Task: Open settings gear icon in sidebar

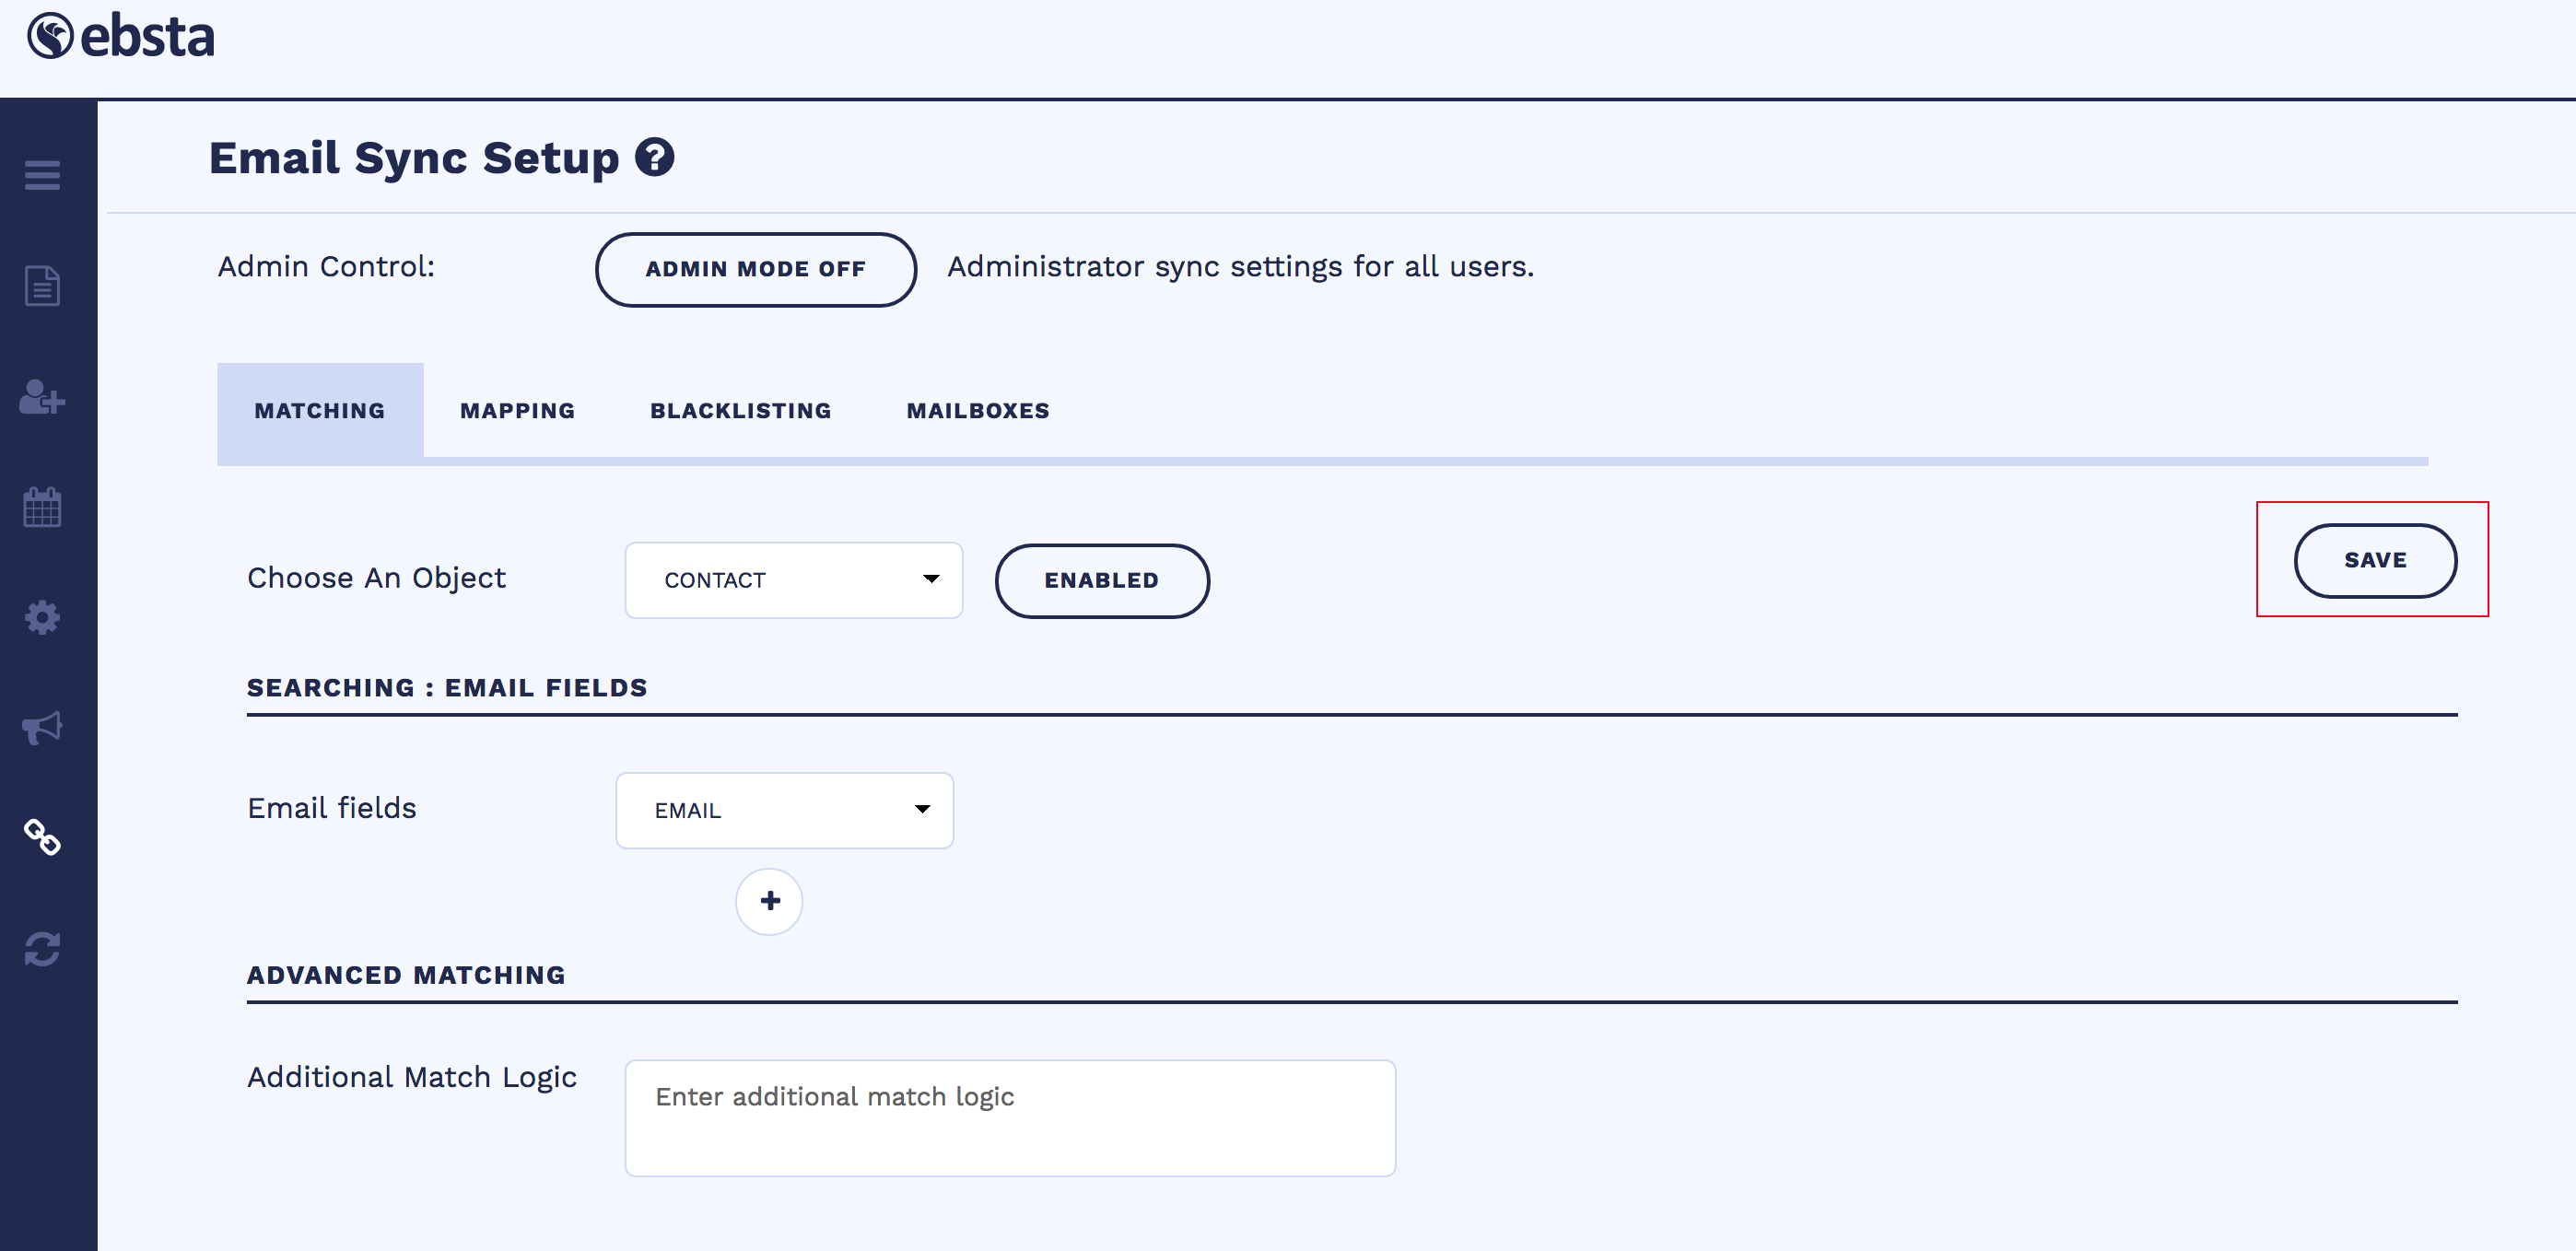Action: point(42,617)
